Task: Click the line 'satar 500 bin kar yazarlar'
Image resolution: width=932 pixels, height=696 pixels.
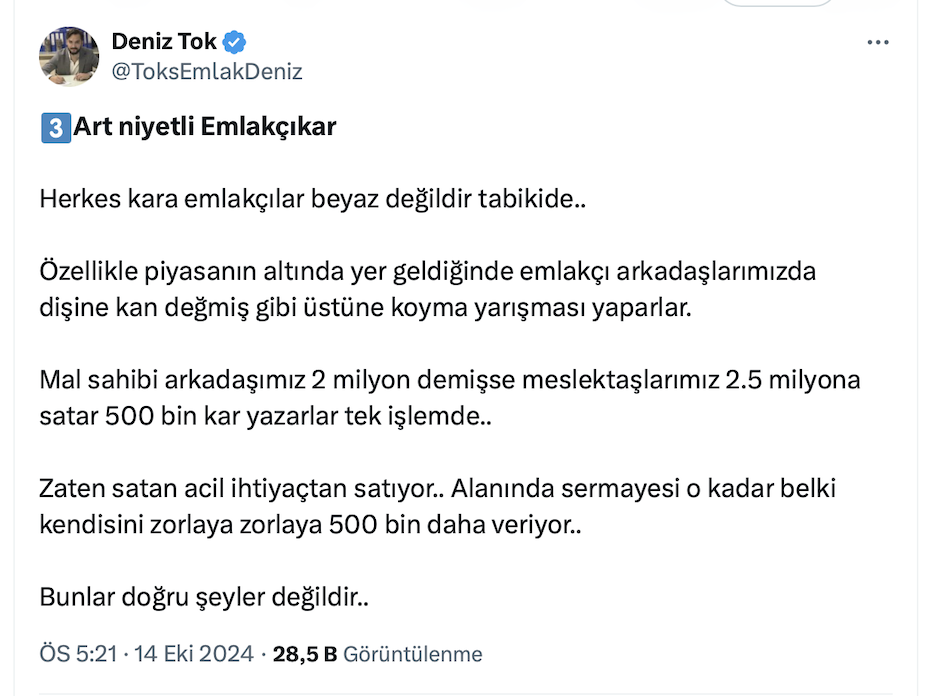Action: (x=265, y=416)
